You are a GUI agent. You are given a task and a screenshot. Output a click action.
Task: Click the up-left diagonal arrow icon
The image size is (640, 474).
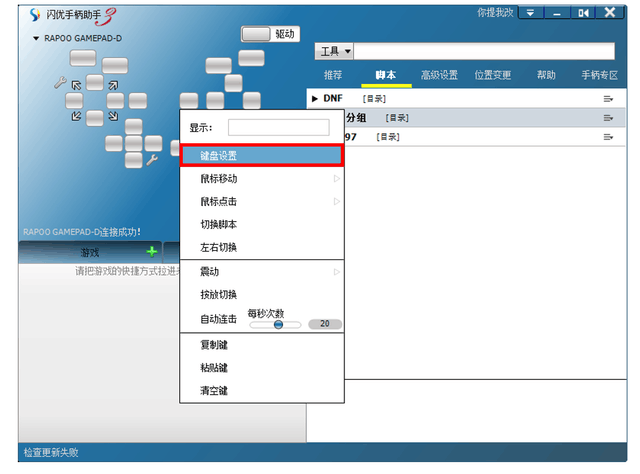click(76, 85)
